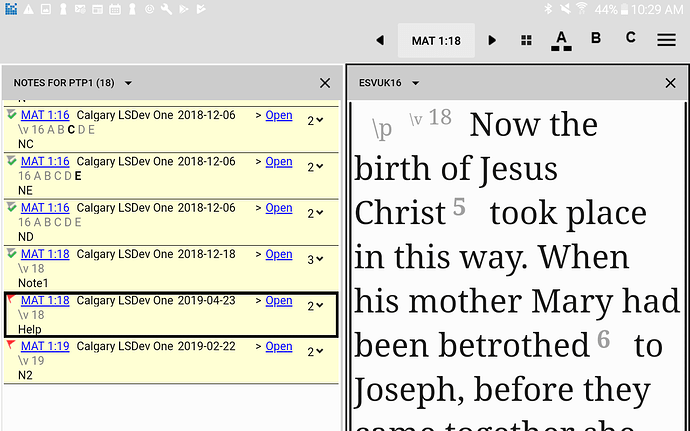Open the N2 note via its Open link

click(x=279, y=347)
